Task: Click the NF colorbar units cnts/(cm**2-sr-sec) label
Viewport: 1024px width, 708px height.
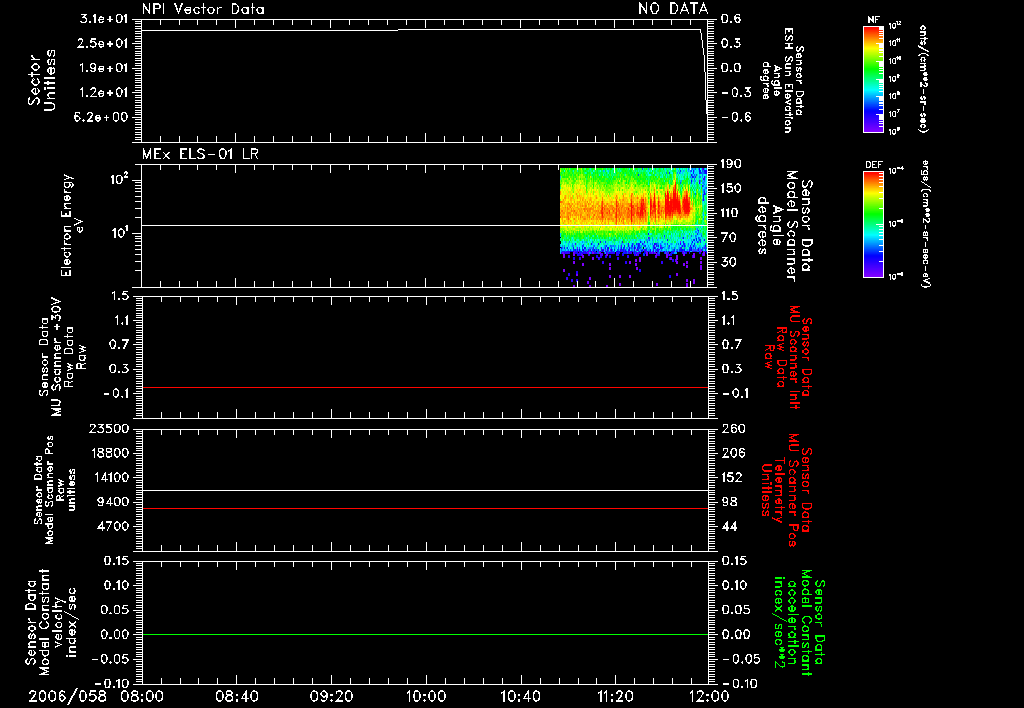Action: coord(922,78)
